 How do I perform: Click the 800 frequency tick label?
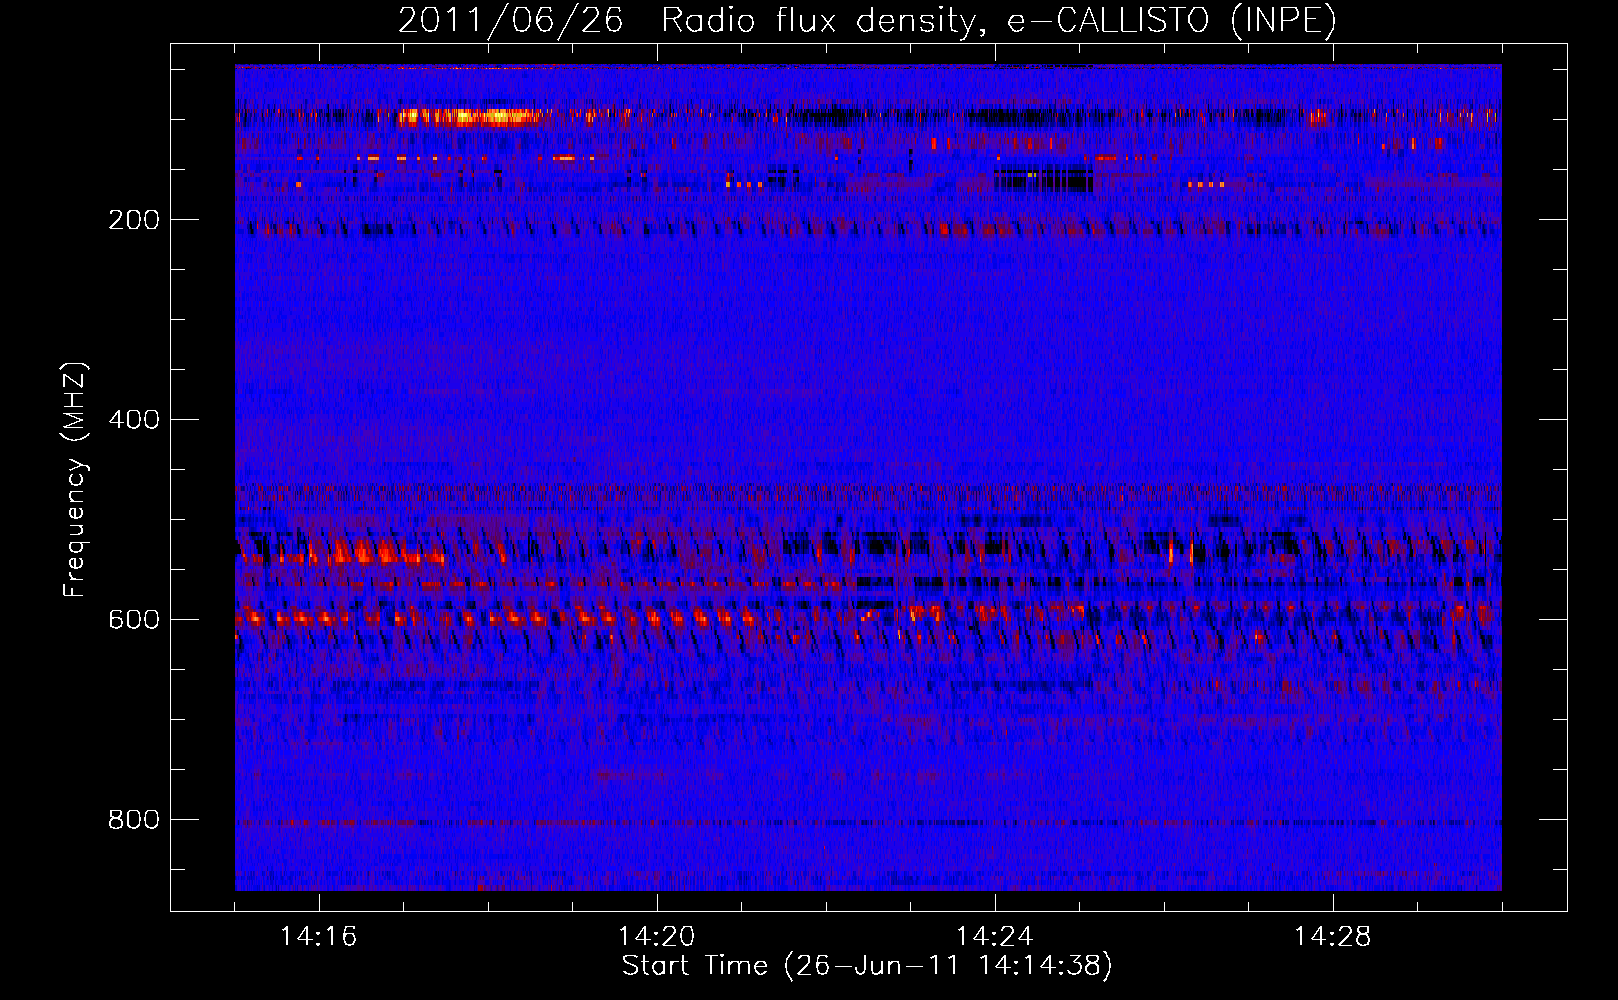(134, 819)
